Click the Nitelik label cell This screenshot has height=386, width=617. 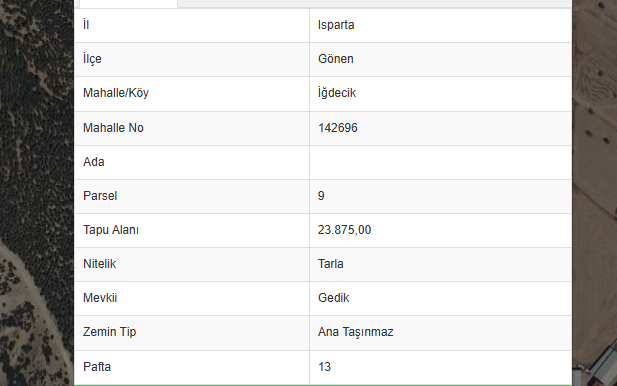[192, 264]
